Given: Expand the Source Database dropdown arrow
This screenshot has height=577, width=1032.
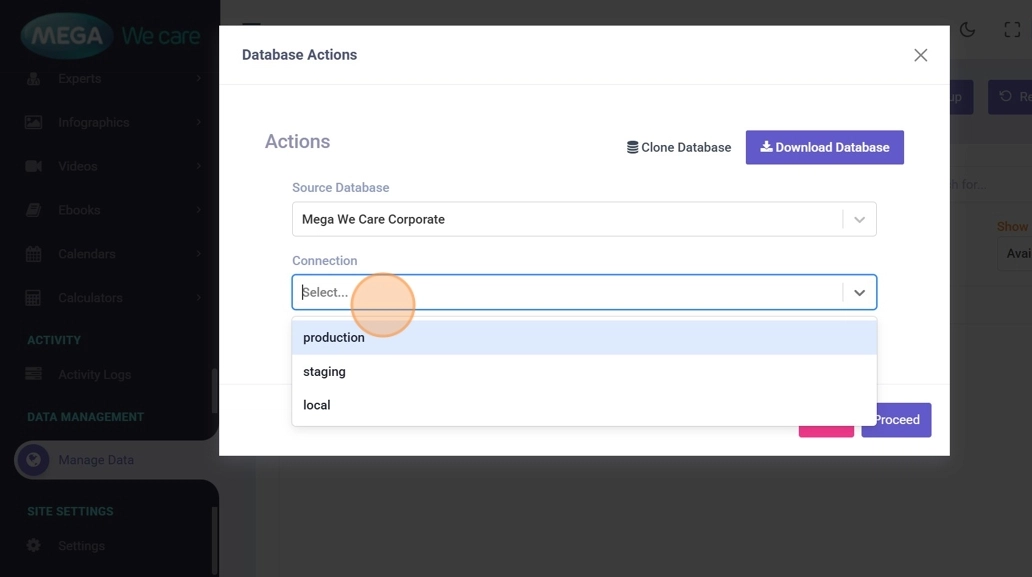Looking at the screenshot, I should pyautogui.click(x=859, y=220).
